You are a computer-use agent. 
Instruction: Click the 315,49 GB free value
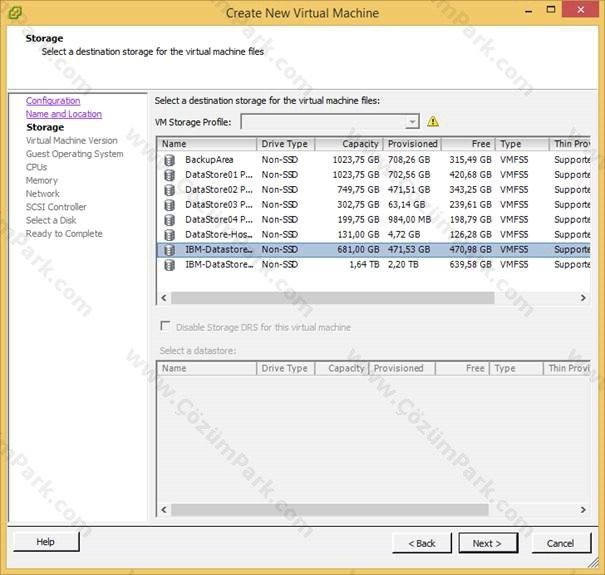pos(470,160)
